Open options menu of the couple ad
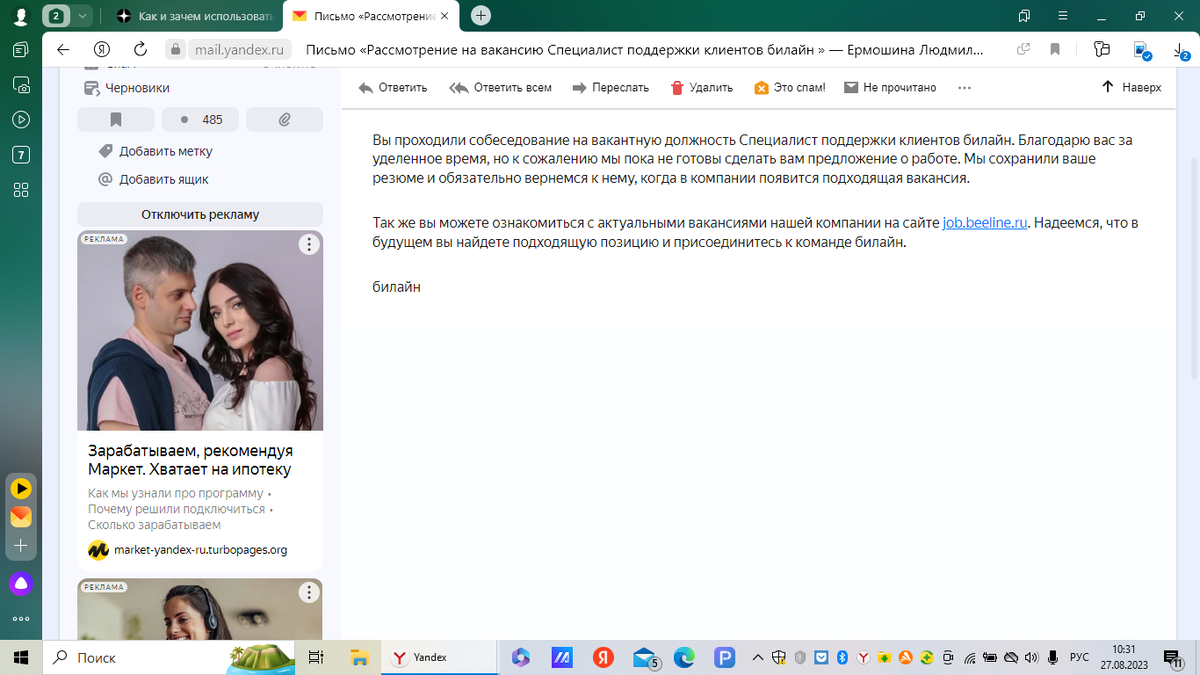 (x=310, y=245)
